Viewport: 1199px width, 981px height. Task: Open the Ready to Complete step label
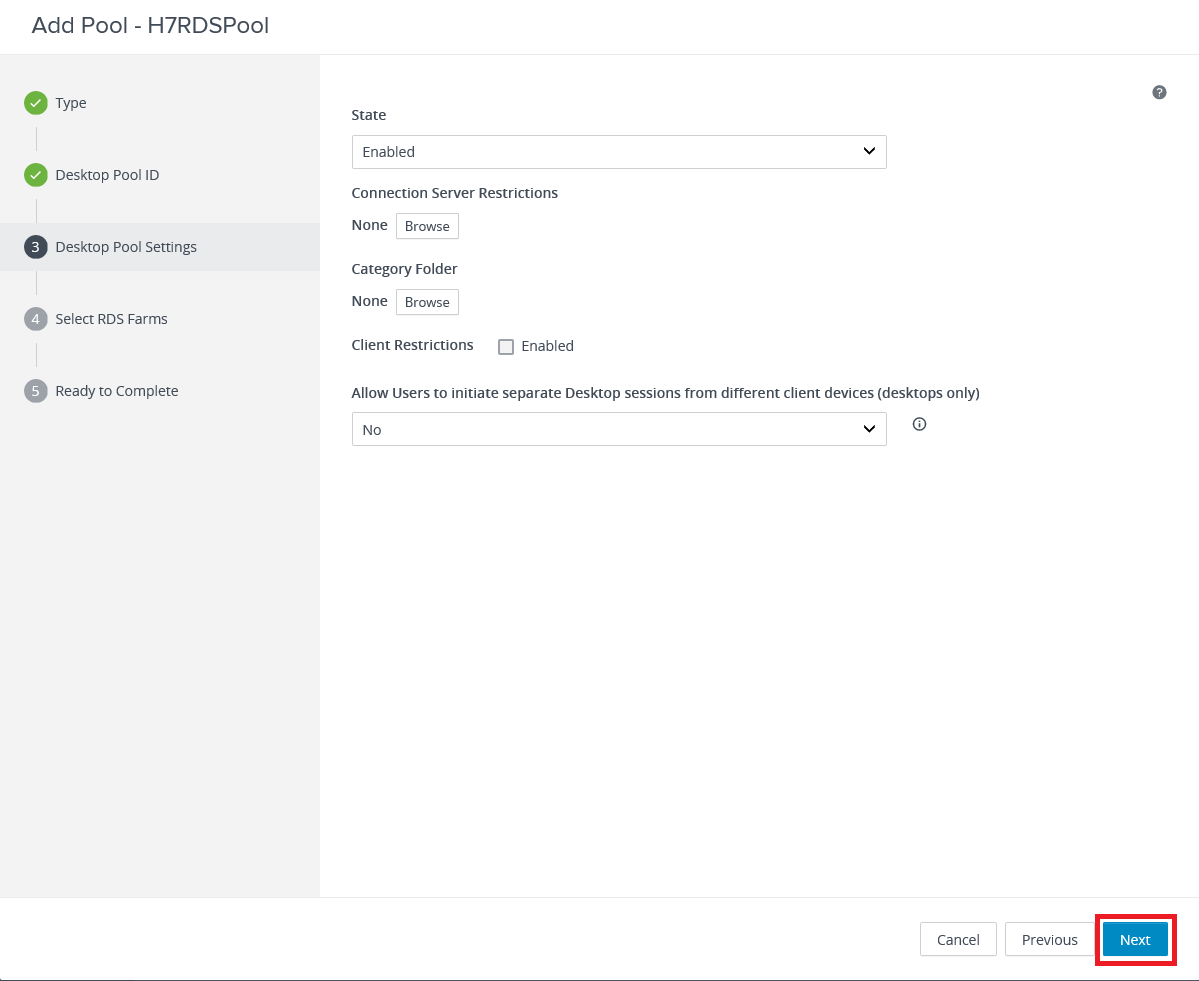tap(117, 391)
